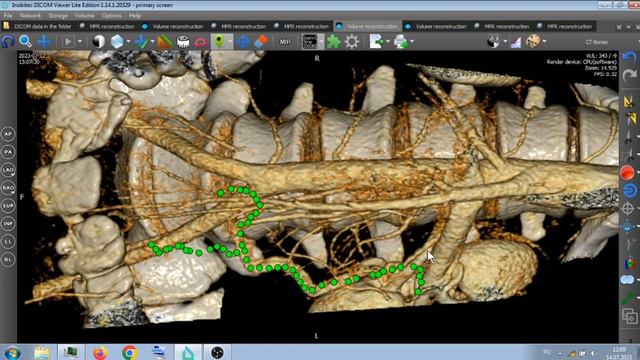Screen dimensions: 640x360
Task: Toggle MIP rendering mode
Action: point(285,42)
